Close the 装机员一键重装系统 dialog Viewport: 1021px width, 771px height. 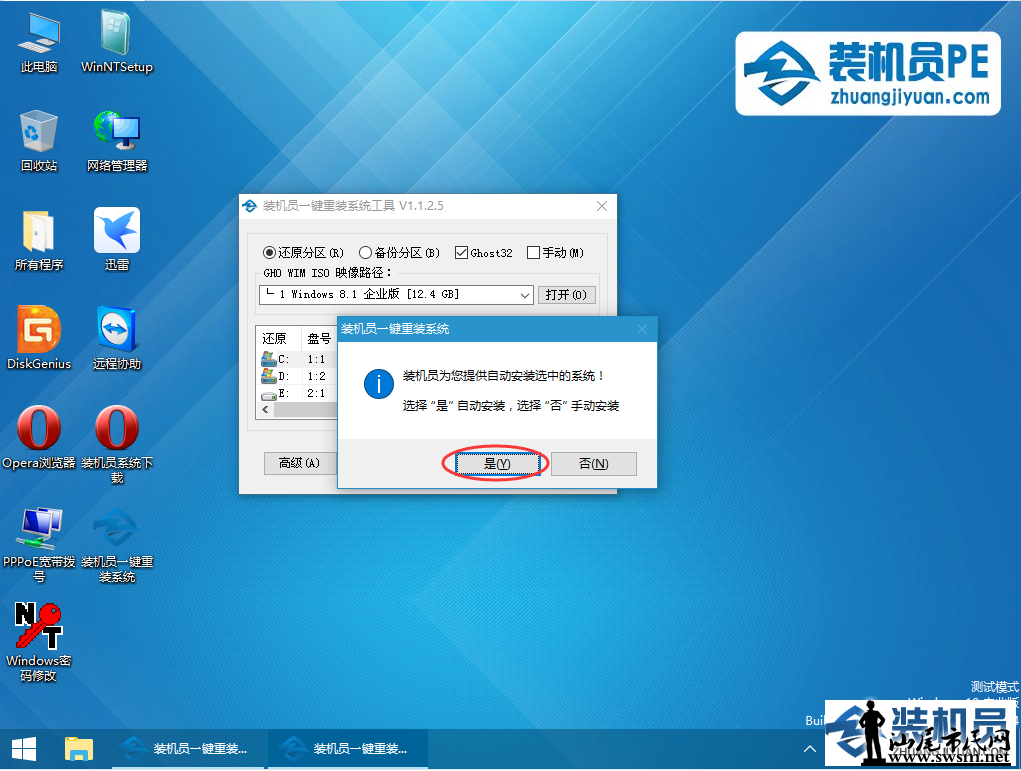[x=642, y=329]
